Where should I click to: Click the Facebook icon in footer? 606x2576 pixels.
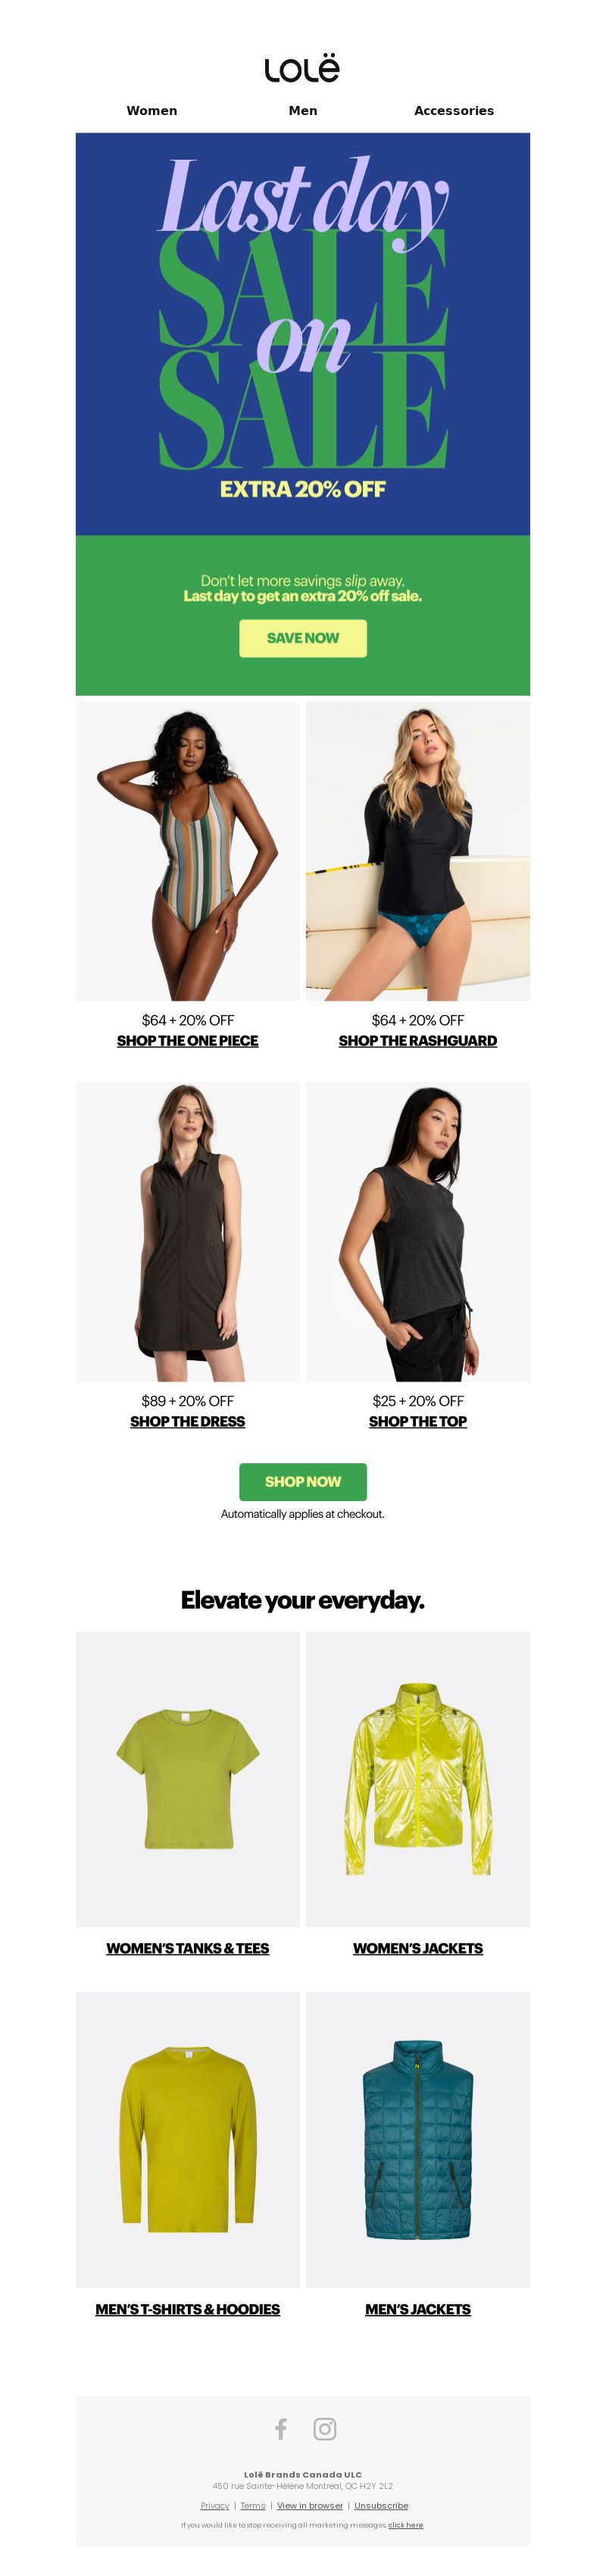point(281,2428)
